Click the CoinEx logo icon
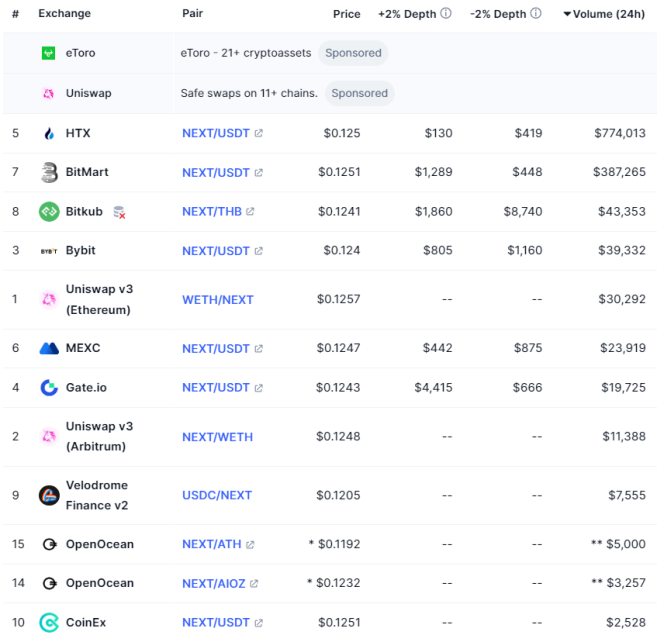Screen dimensions: 657x642 49,623
